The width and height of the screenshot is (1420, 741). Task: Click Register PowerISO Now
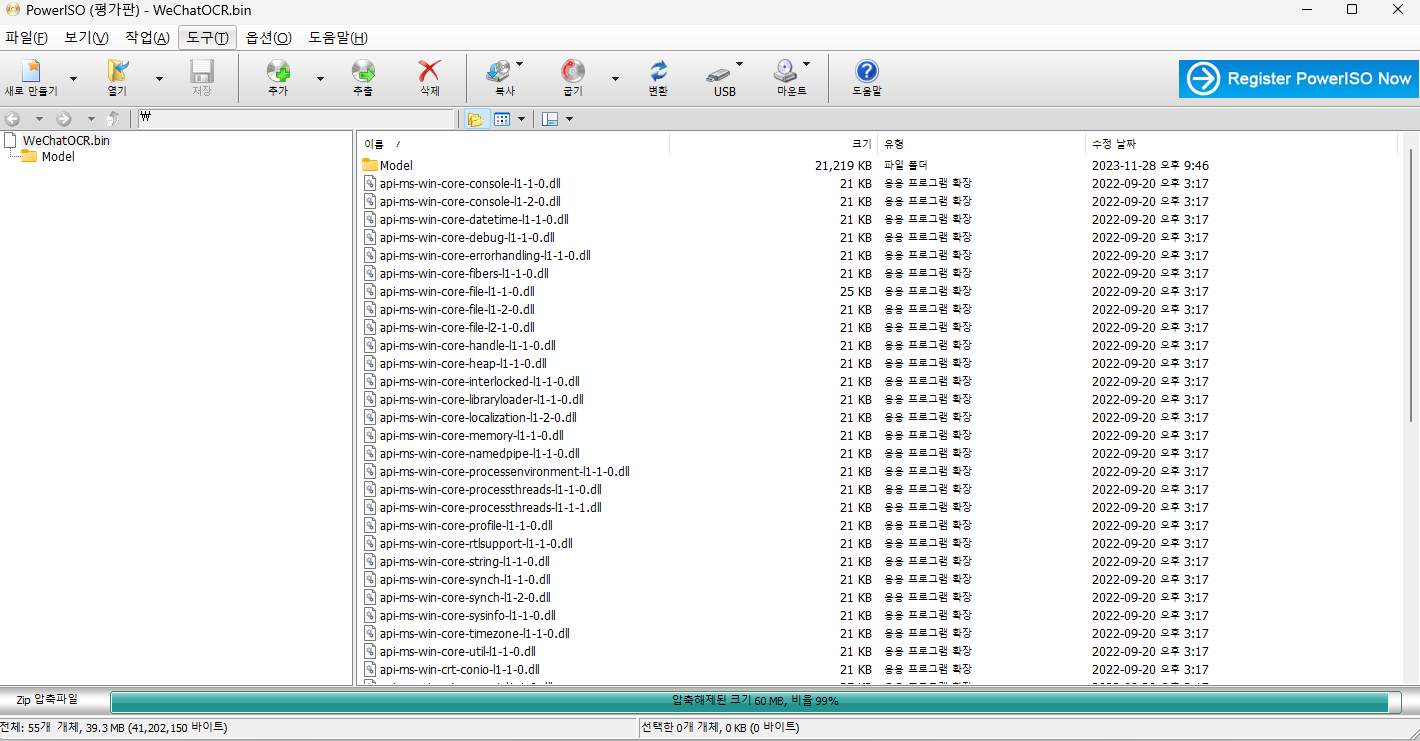tap(1297, 77)
